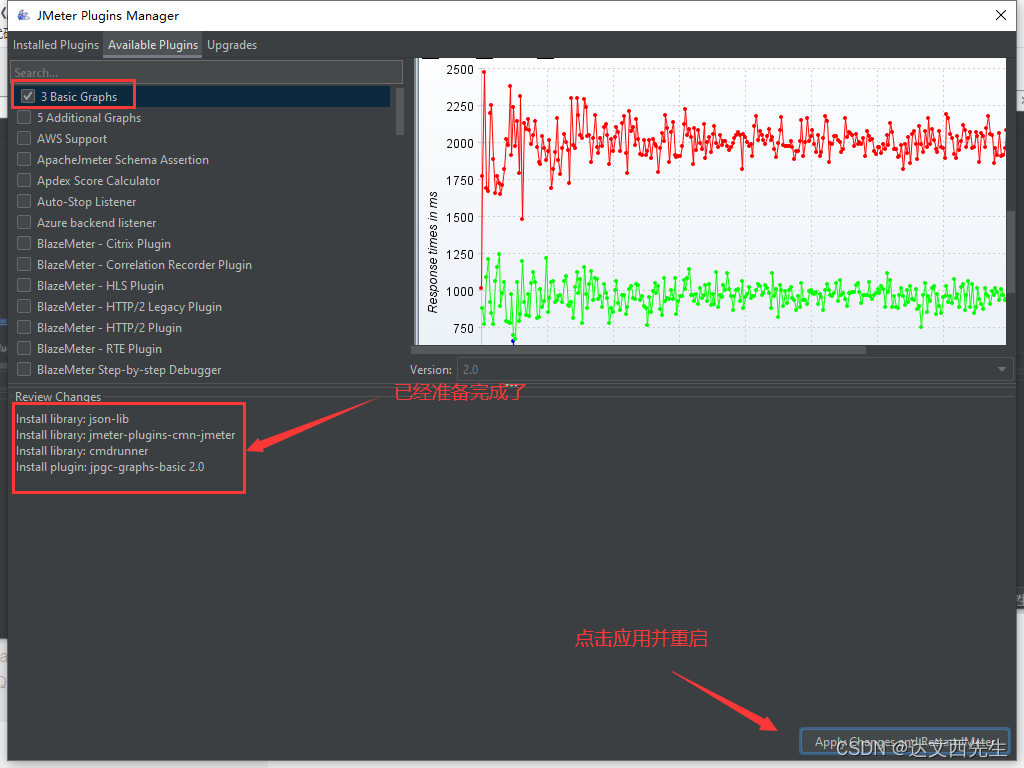Enable BlazeMeter - HTTP/2 Plugin checkbox
This screenshot has width=1024, height=768.
(24, 327)
